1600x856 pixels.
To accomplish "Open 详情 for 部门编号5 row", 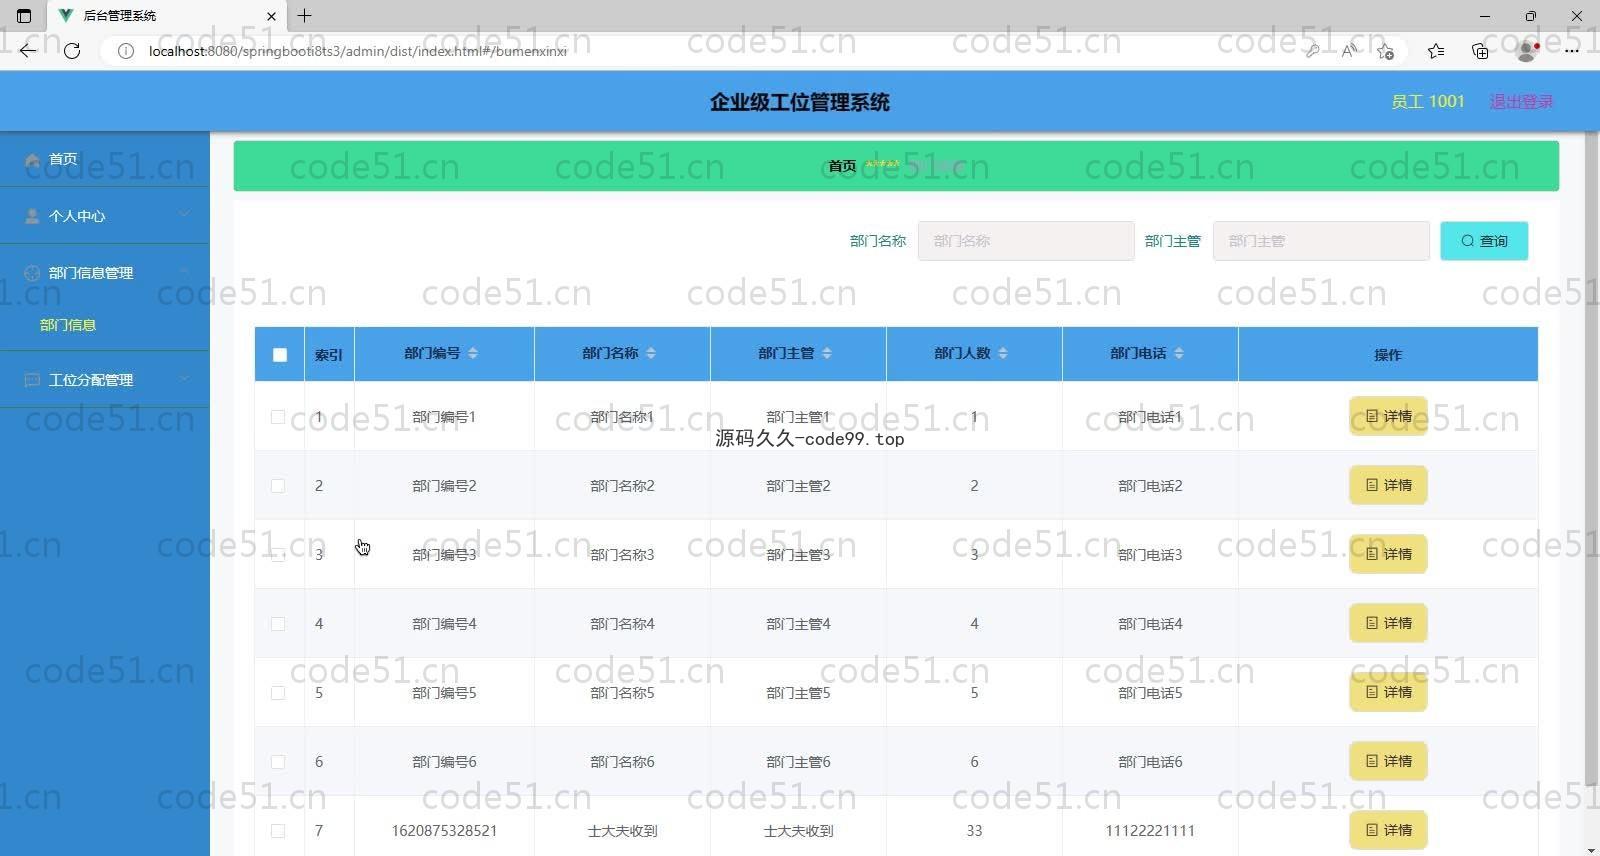I will pos(1388,692).
